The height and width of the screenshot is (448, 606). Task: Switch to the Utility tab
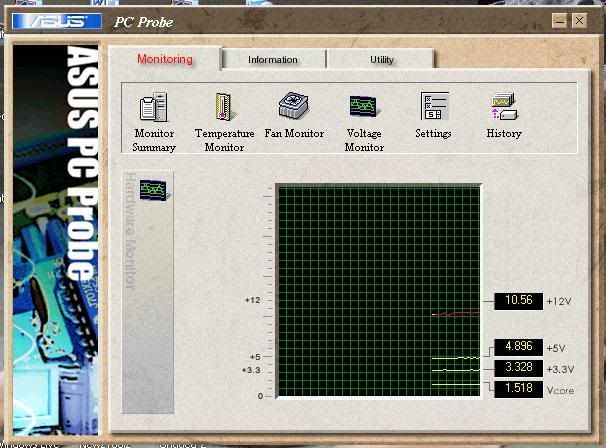click(x=382, y=60)
